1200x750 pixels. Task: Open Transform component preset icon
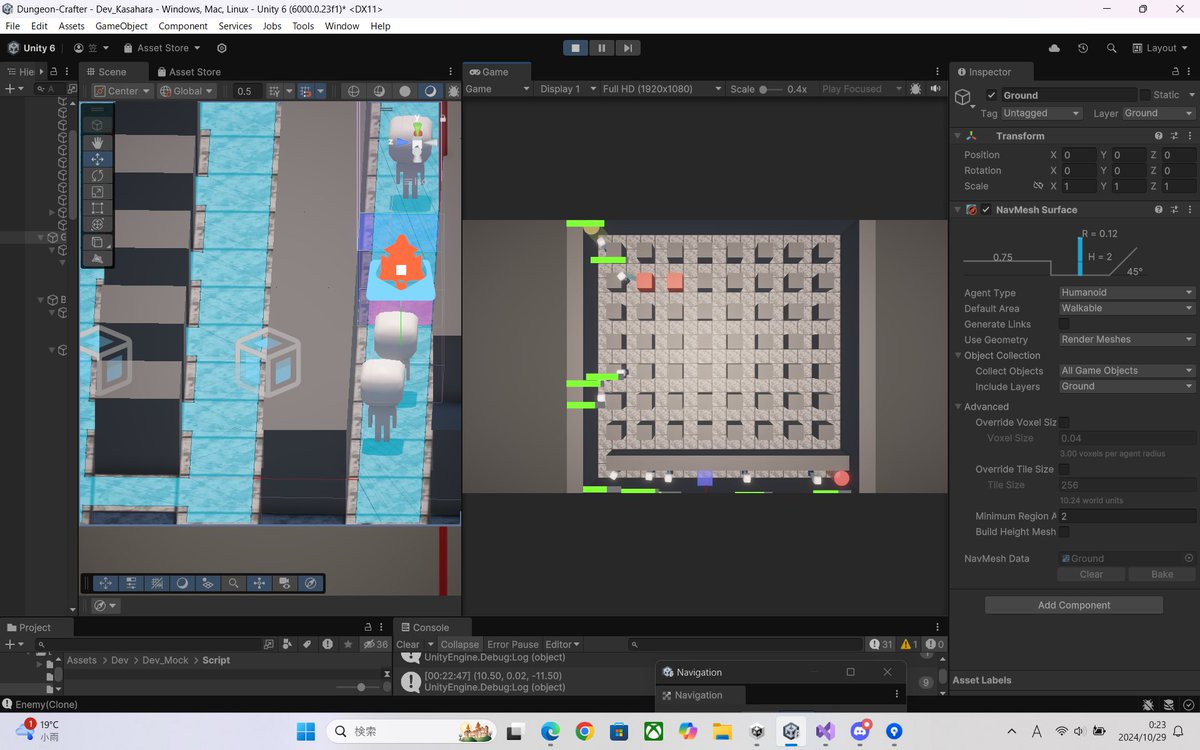coord(1174,136)
